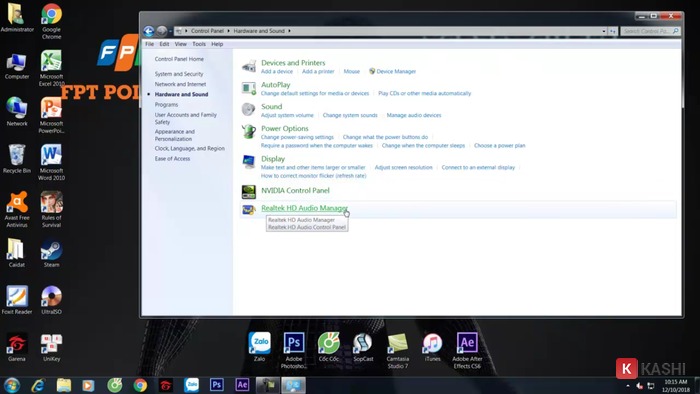Click Adjust screen resolution link
This screenshot has height=394, width=700.
coord(404,167)
